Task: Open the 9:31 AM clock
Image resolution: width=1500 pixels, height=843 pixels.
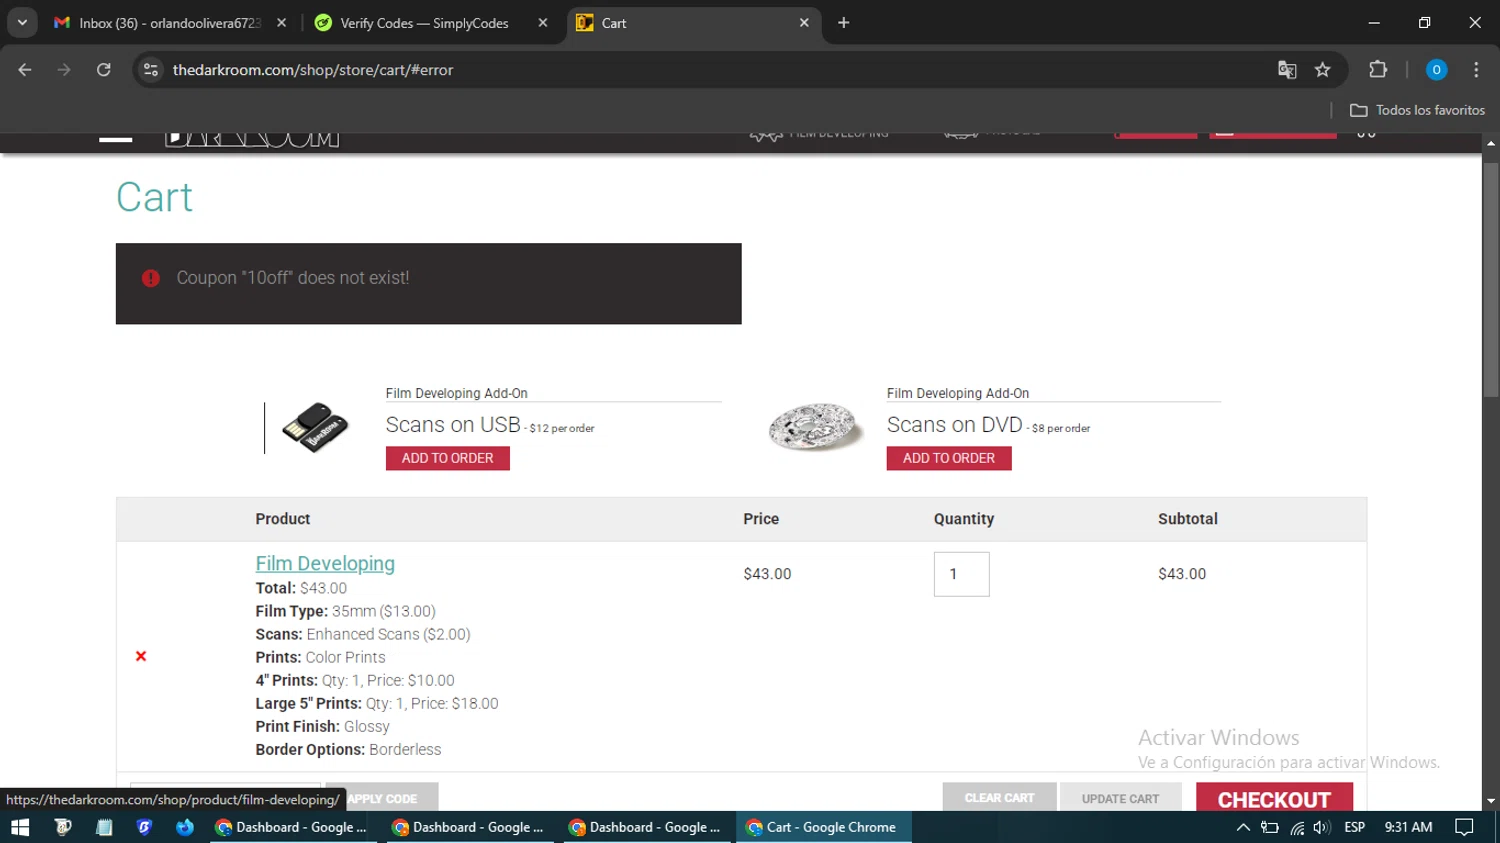Action: (x=1408, y=827)
